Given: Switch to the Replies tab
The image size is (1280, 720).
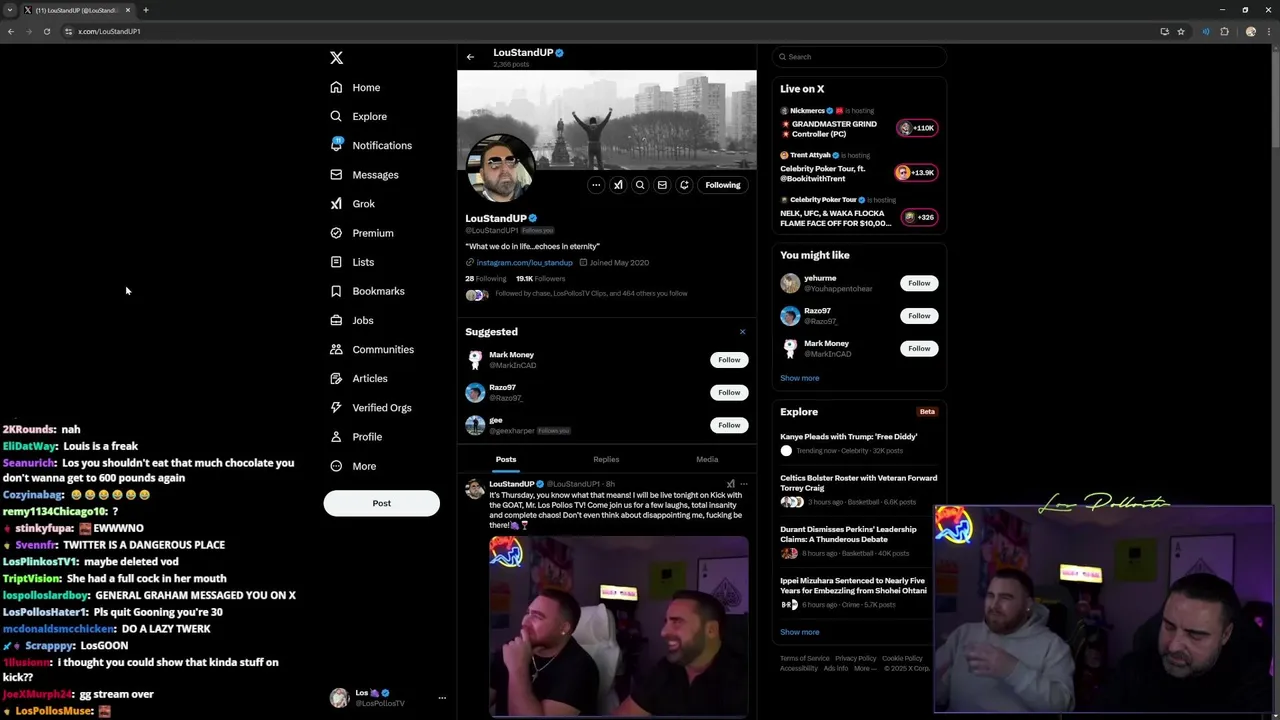Looking at the screenshot, I should click(606, 459).
